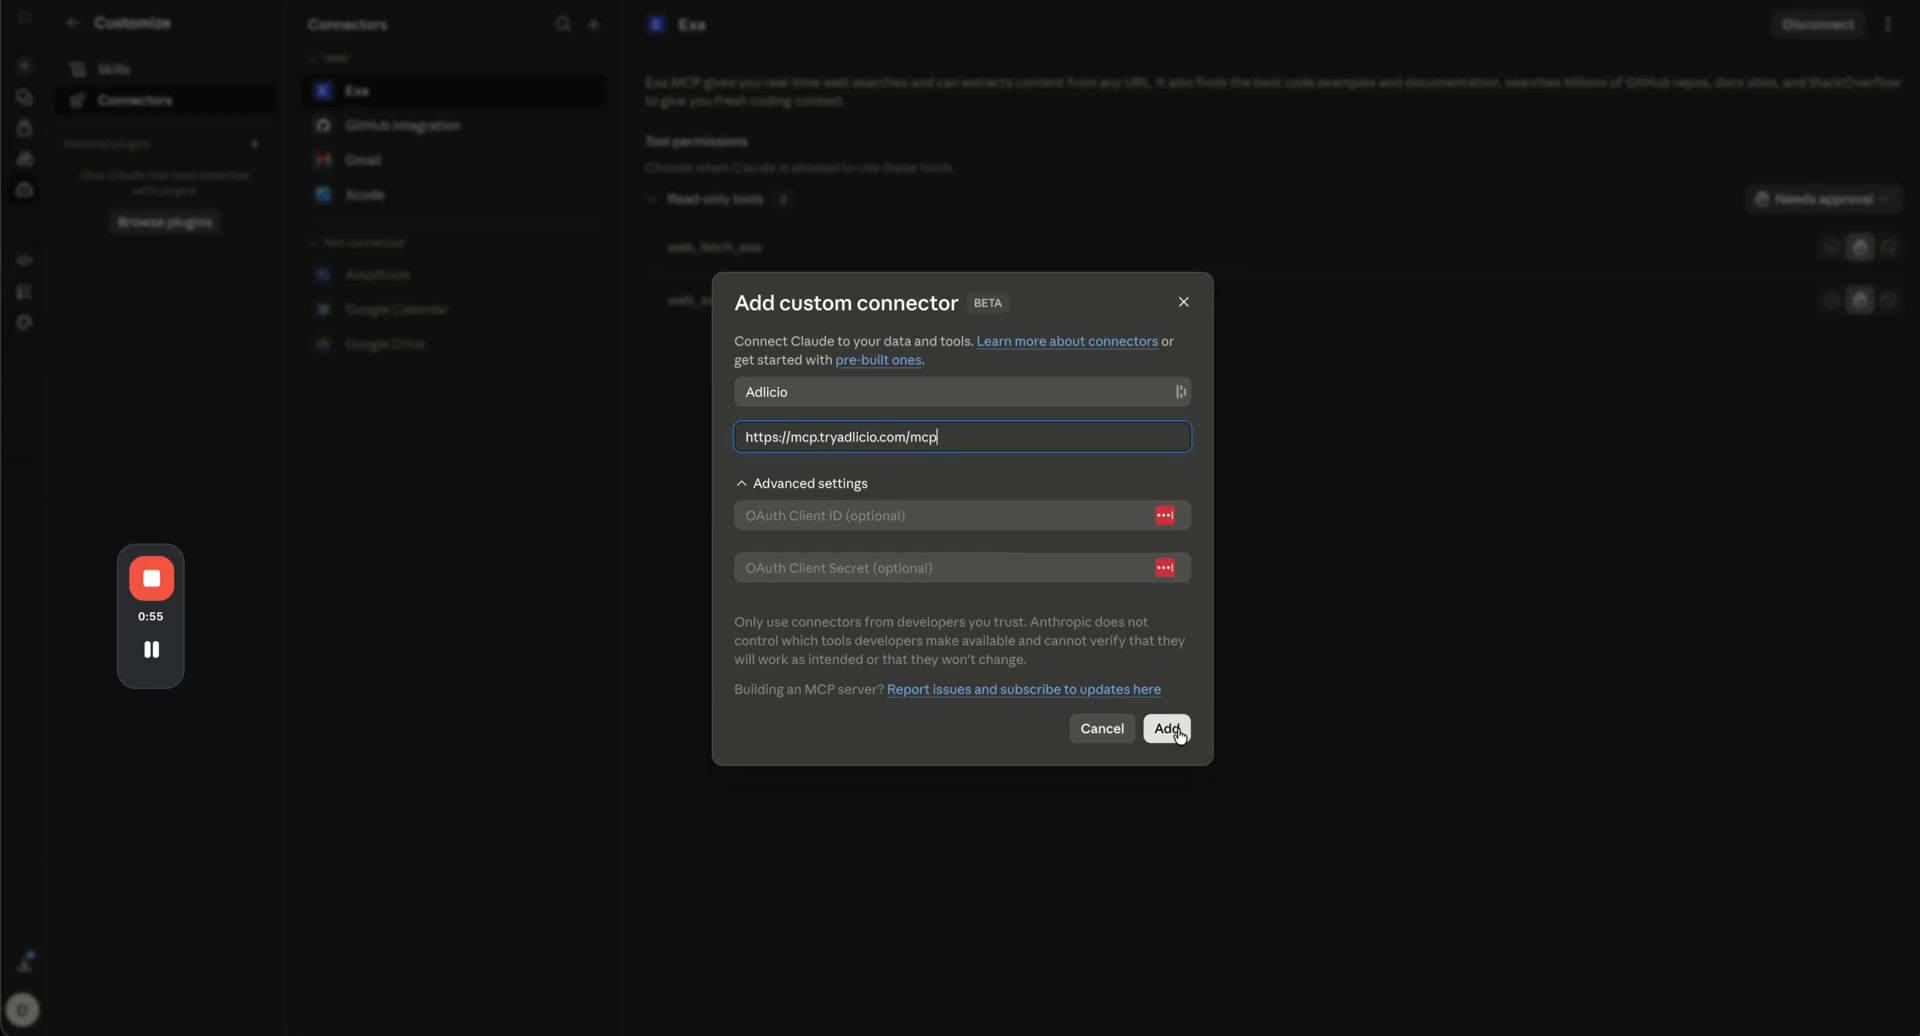1920x1036 pixels.
Task: Open chats via the speech bubbles sidebar icon
Action: pos(24,97)
